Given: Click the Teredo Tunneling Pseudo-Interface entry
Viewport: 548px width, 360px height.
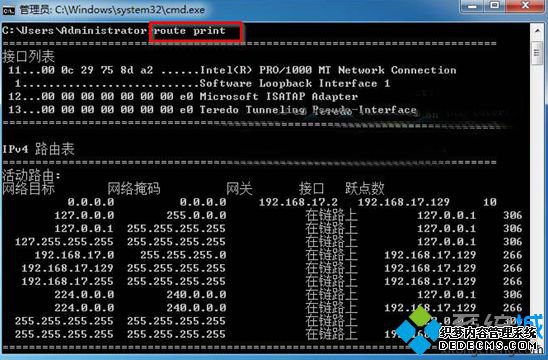Looking at the screenshot, I should tap(212, 110).
